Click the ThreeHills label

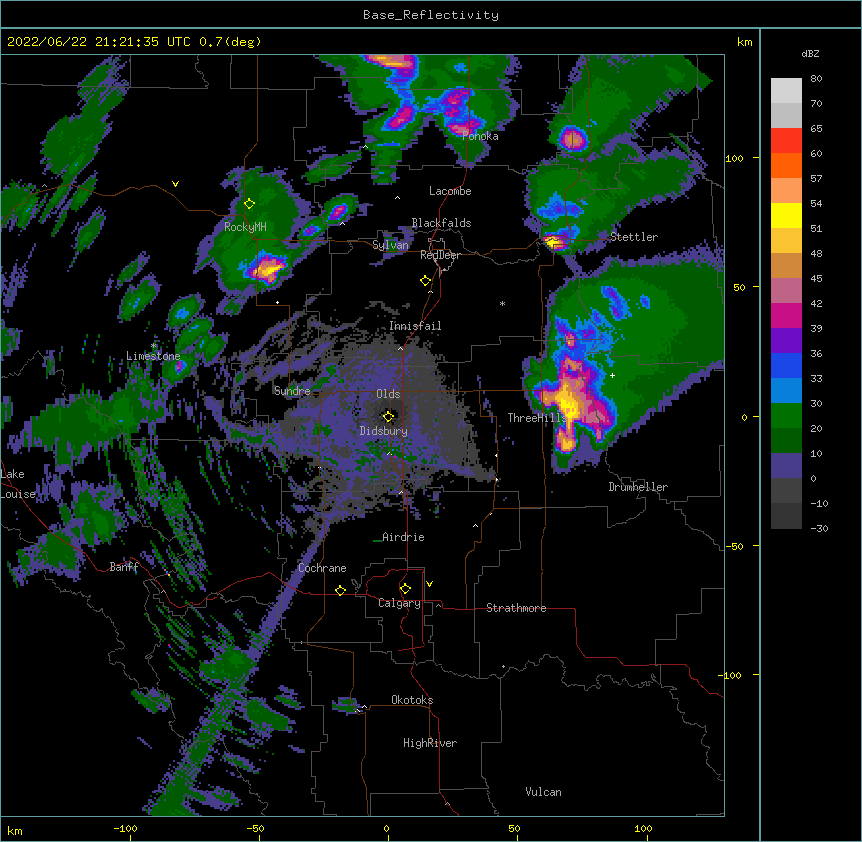coord(537,418)
